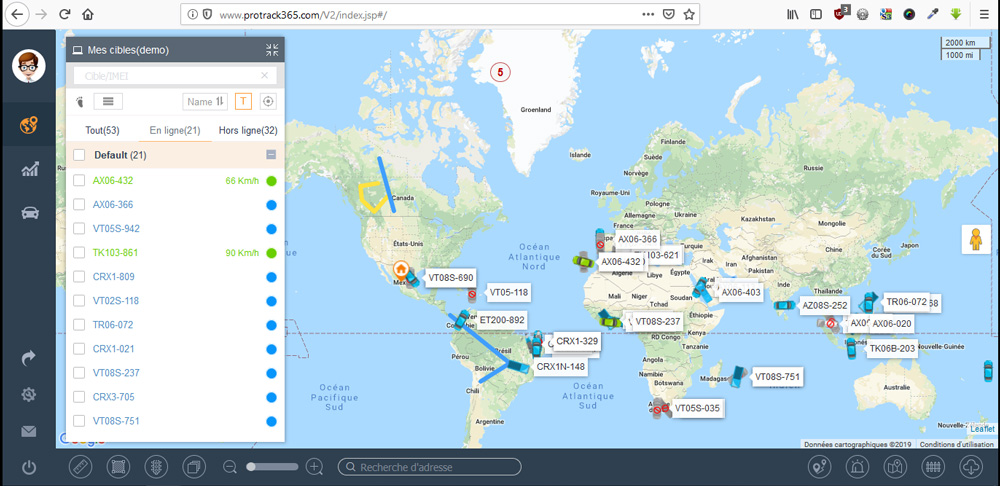Click the power logout icon
The height and width of the screenshot is (486, 1000).
tap(29, 468)
